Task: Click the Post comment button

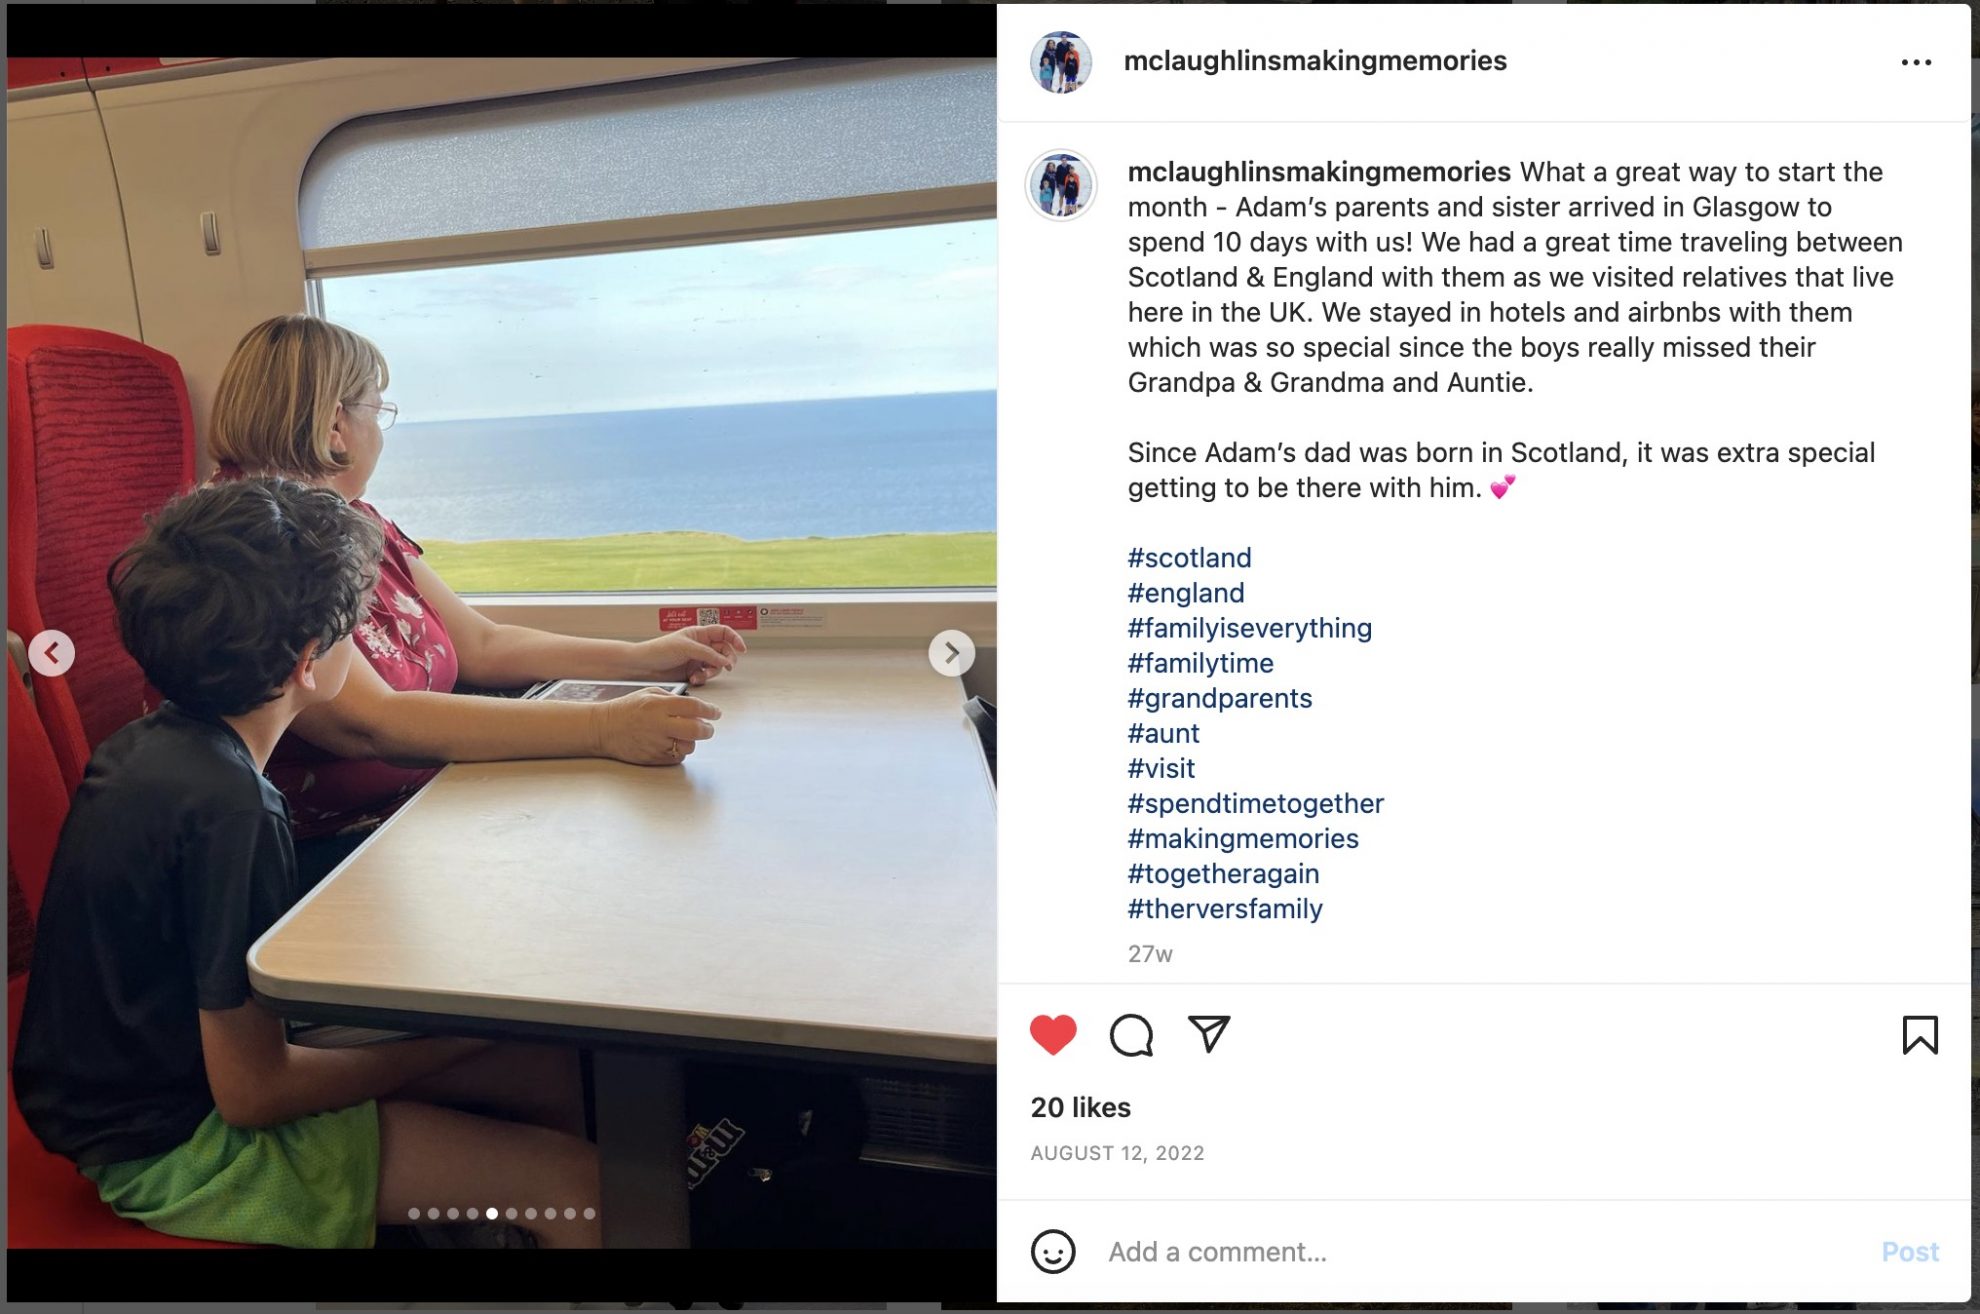Action: (1909, 1251)
